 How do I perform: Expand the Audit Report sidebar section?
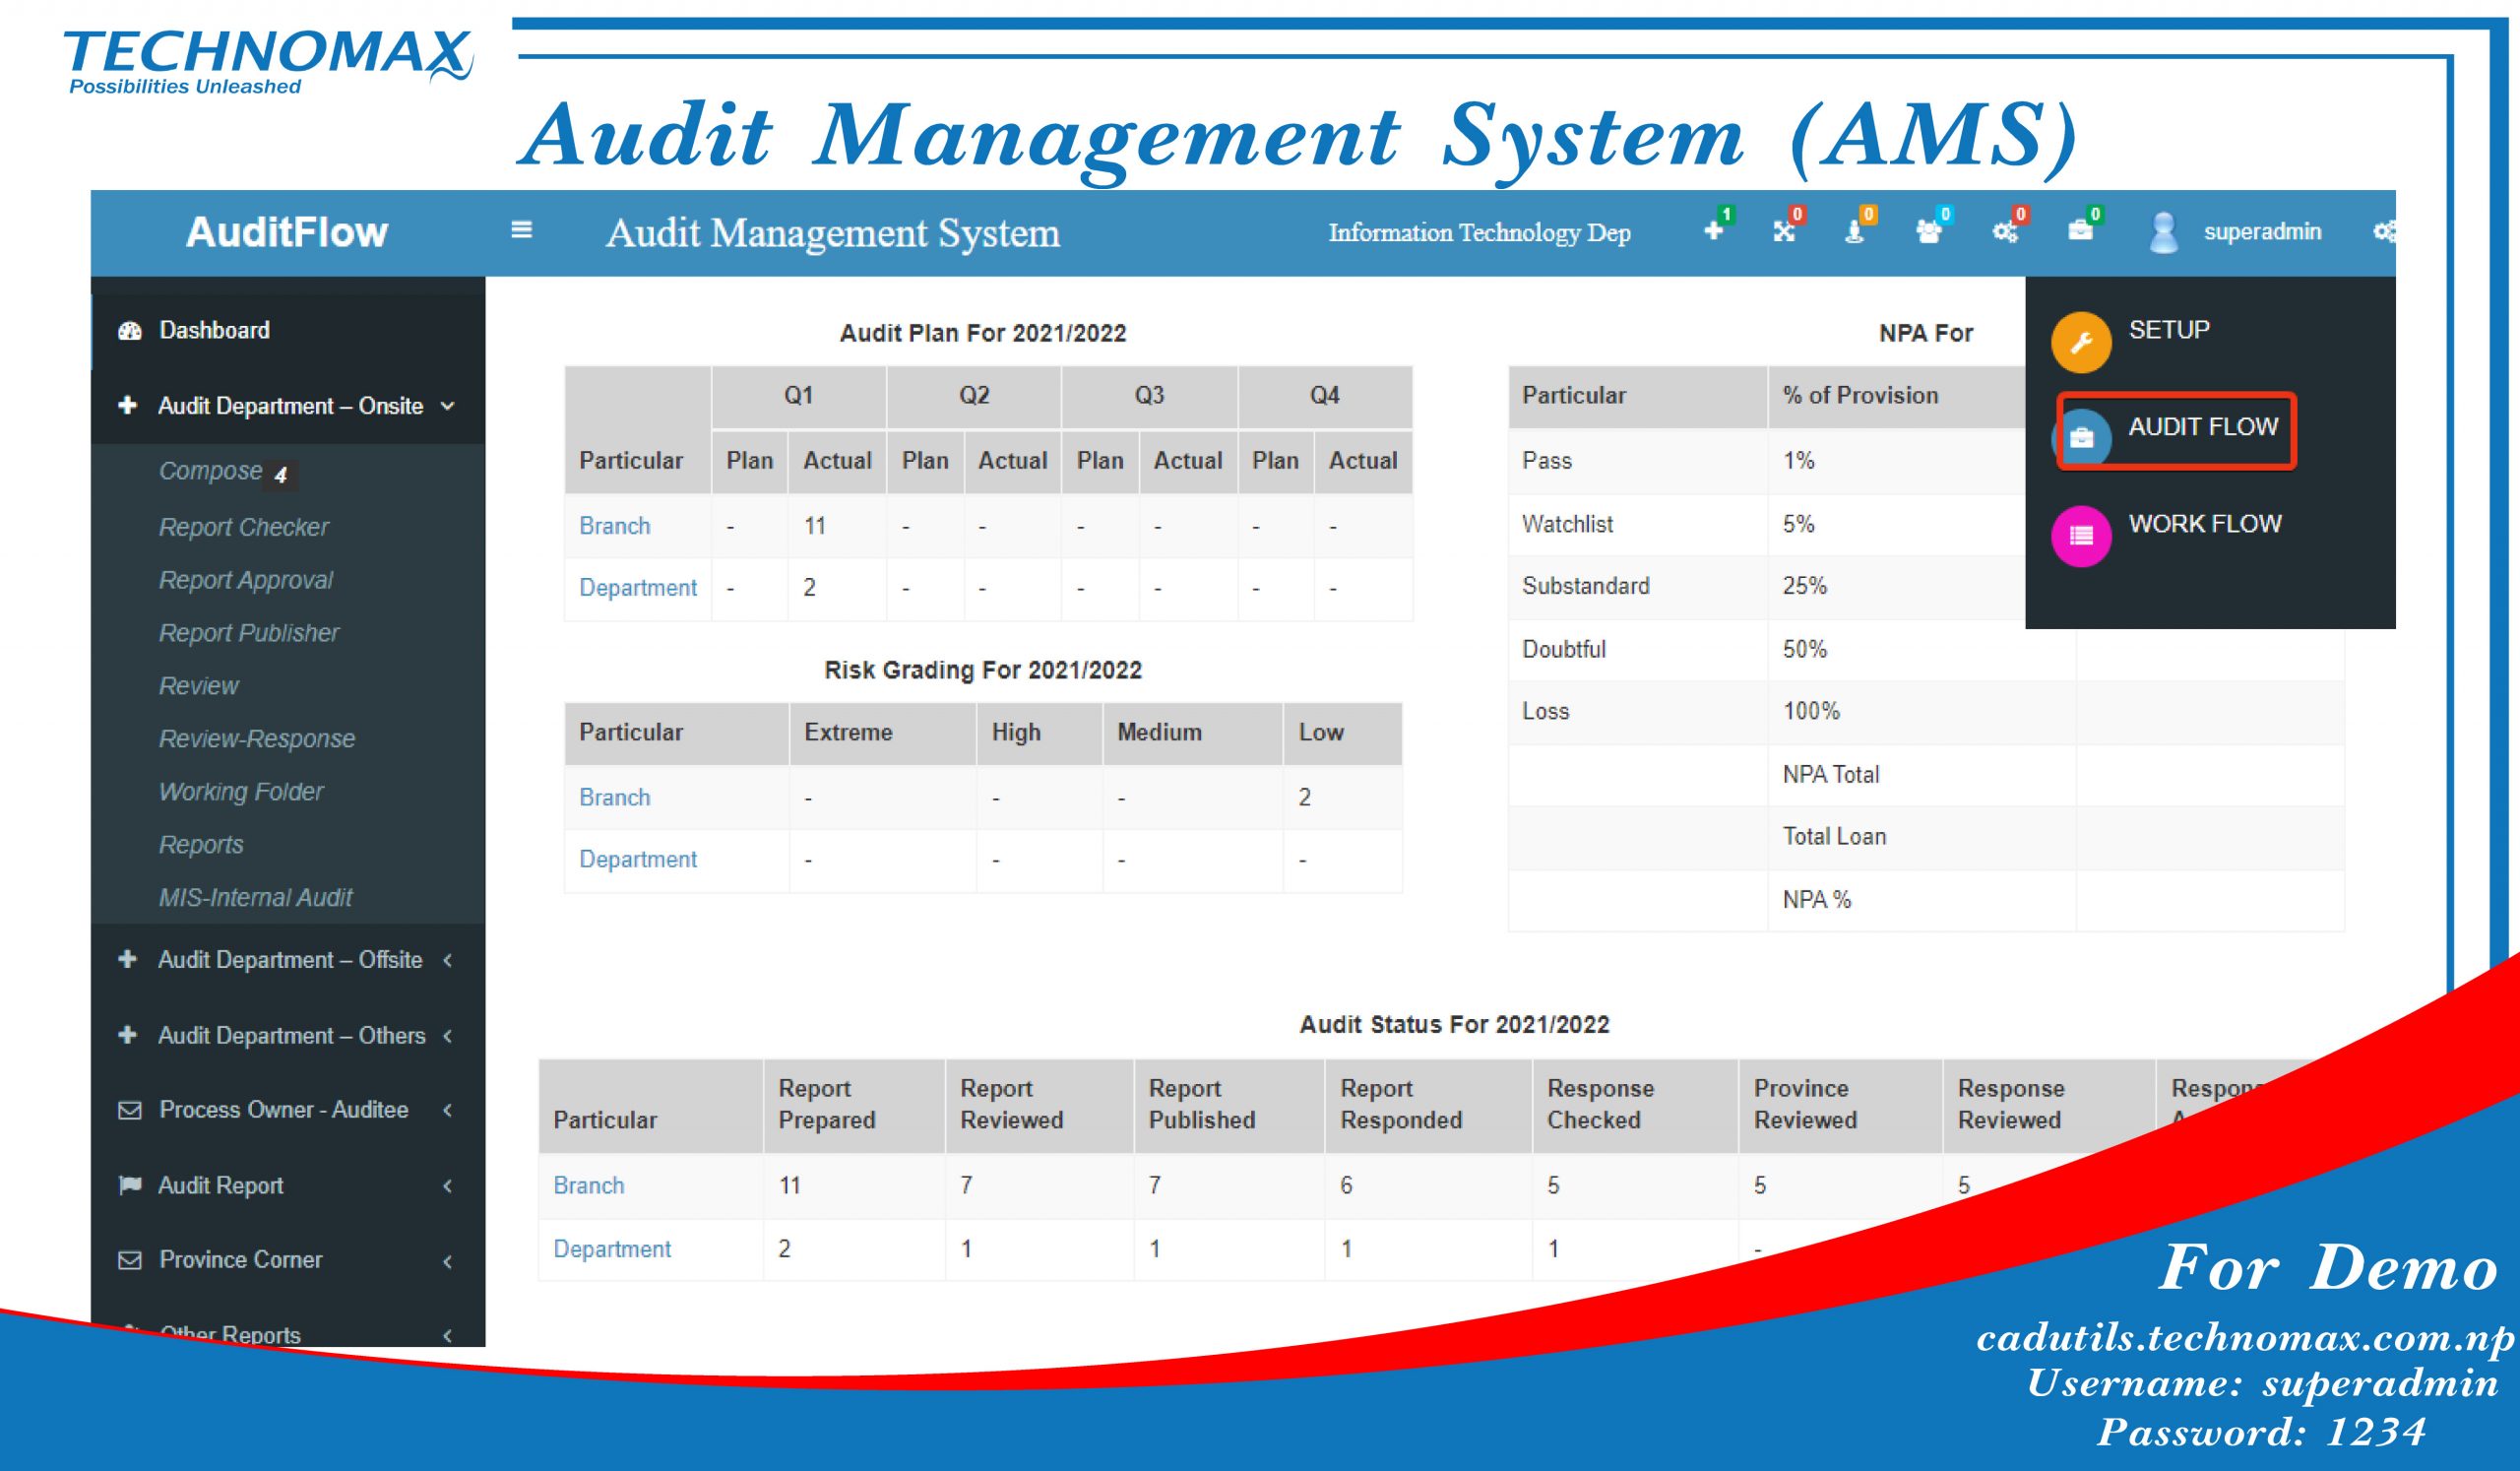tap(221, 1186)
